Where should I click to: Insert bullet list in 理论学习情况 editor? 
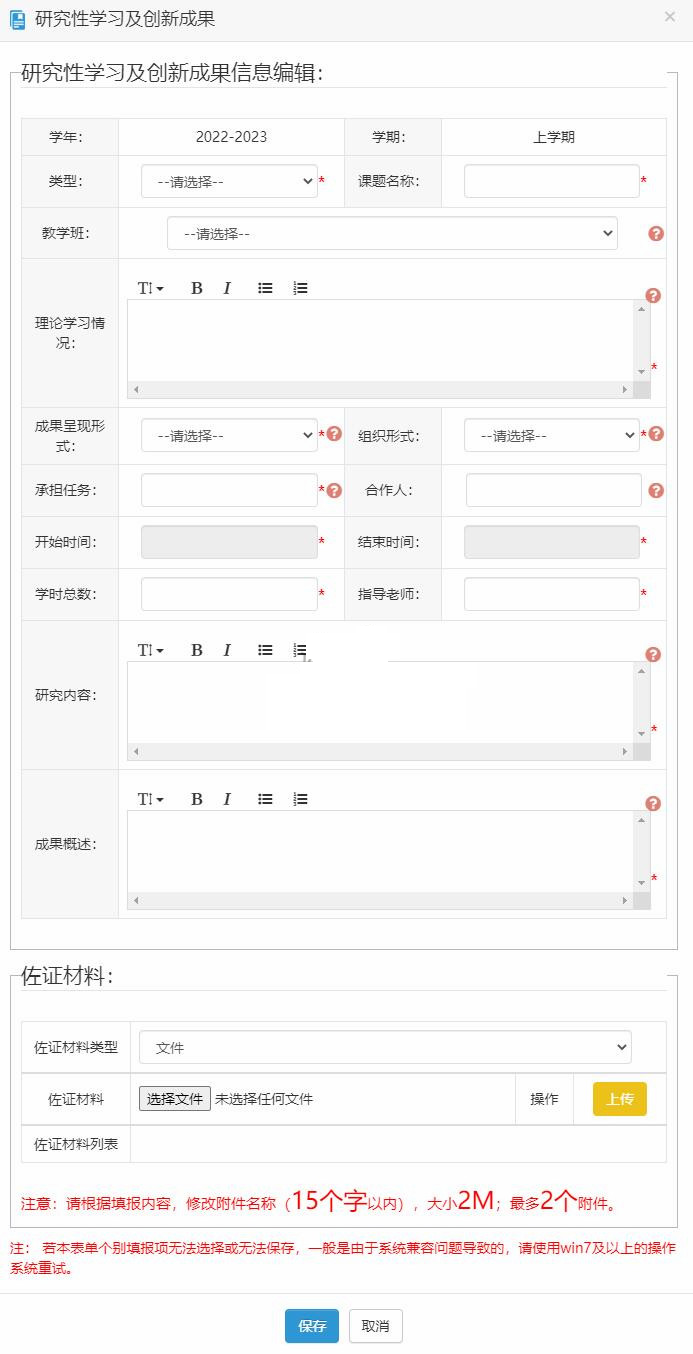click(x=265, y=288)
